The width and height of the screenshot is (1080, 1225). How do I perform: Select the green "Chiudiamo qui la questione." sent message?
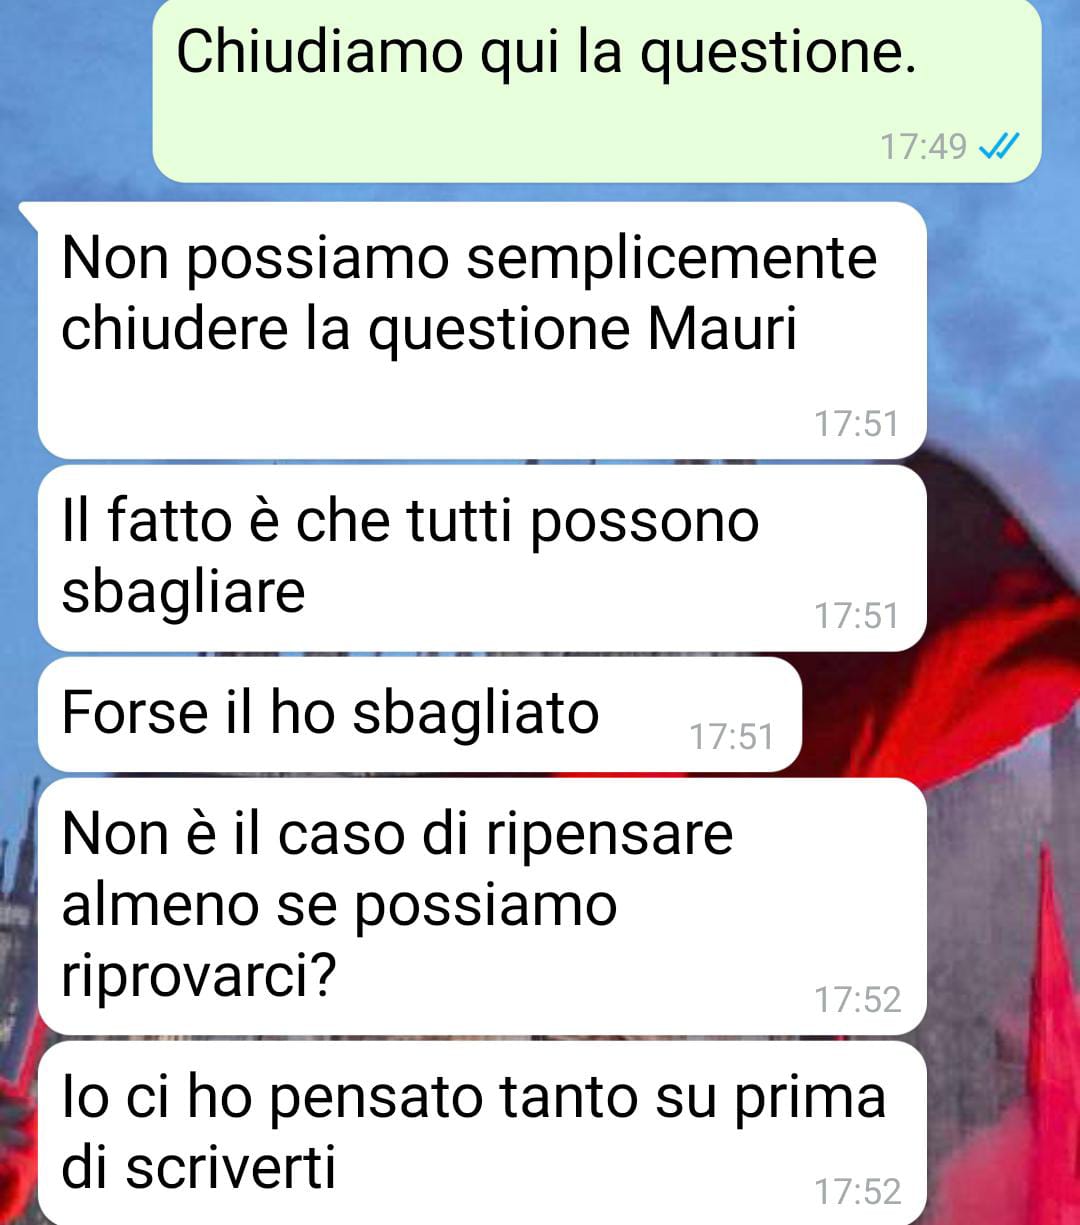pos(597,90)
